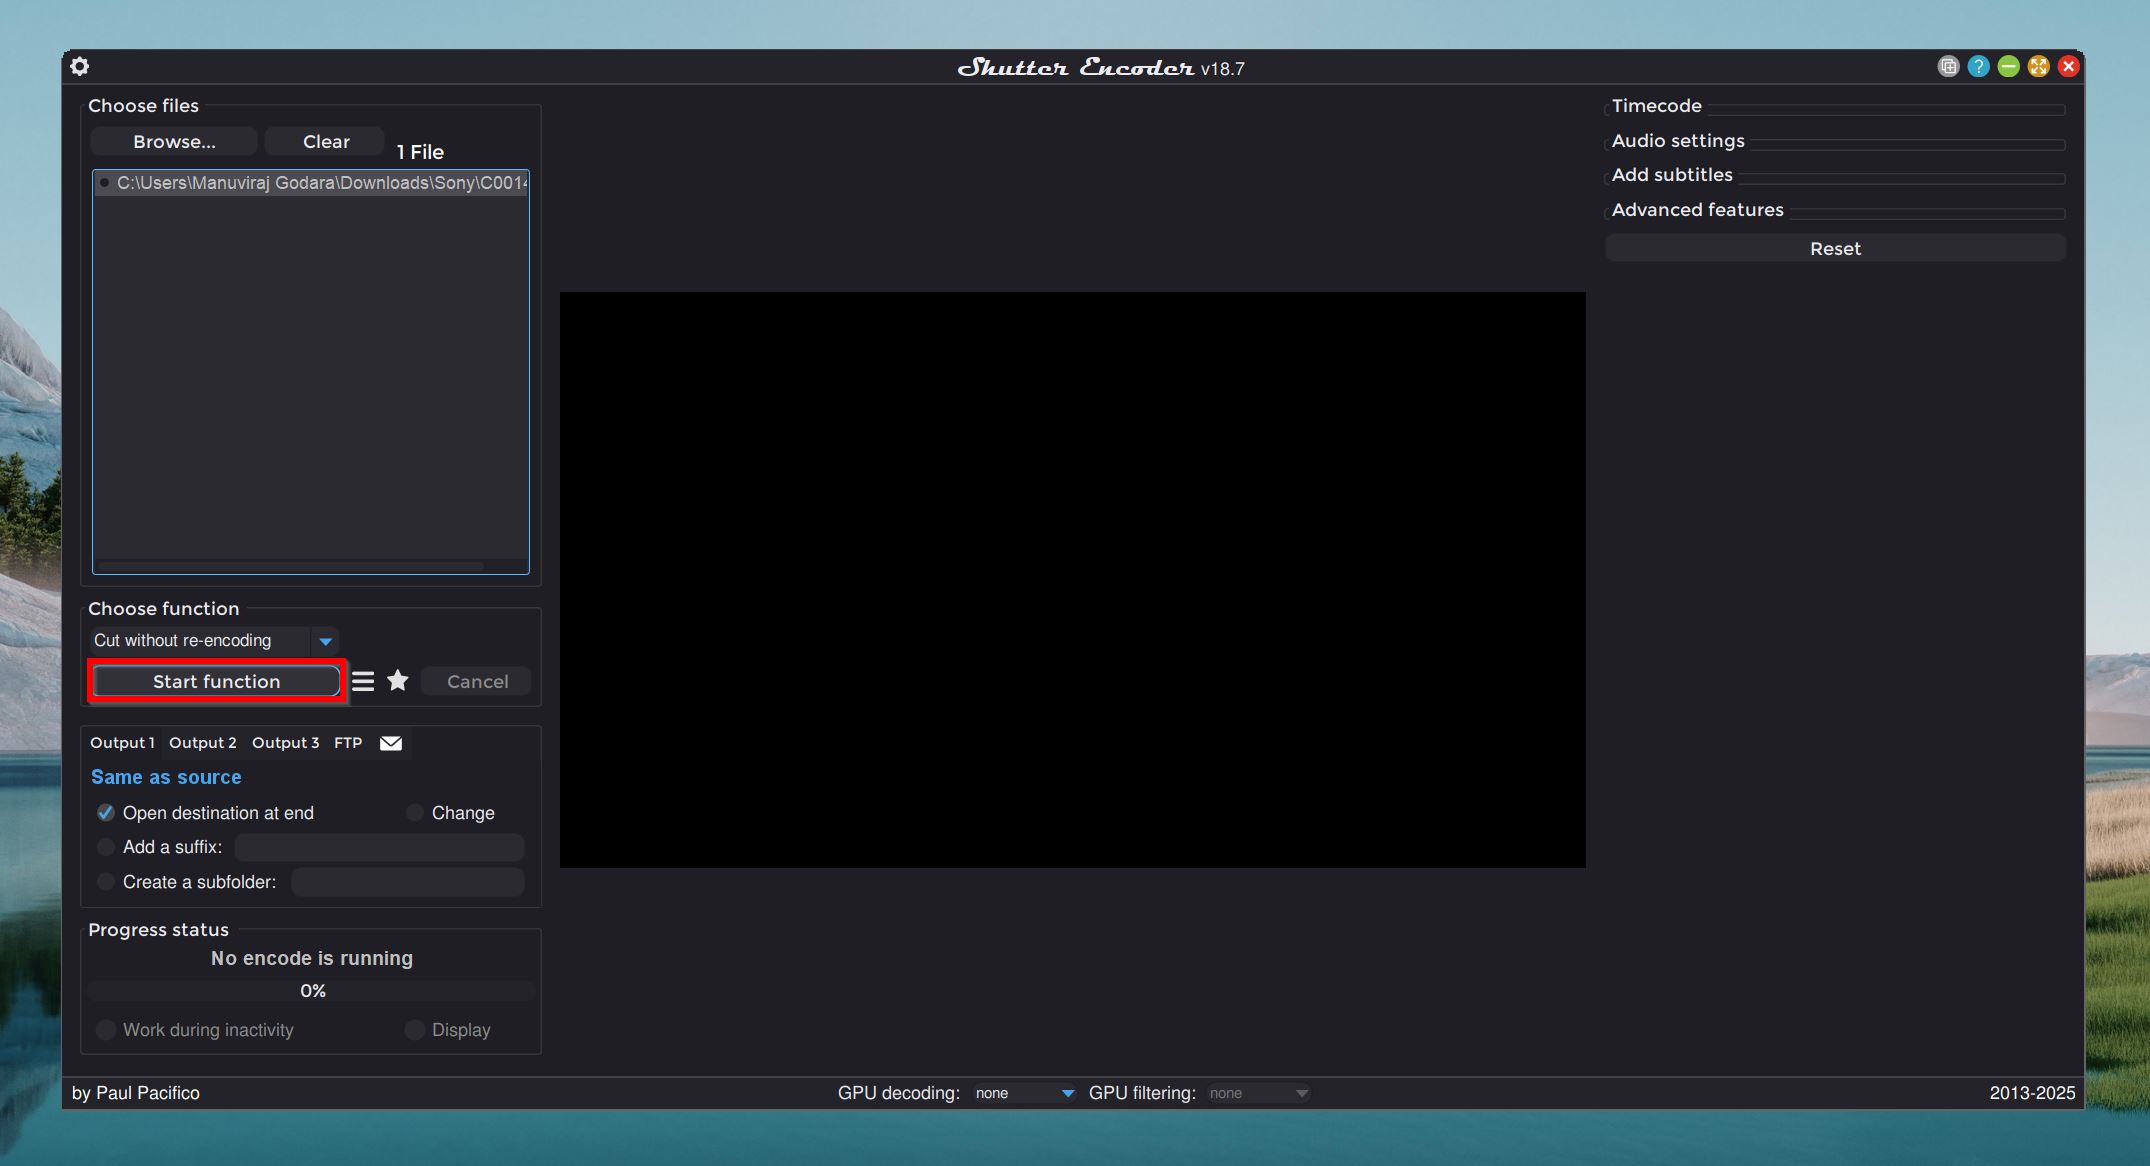The height and width of the screenshot is (1166, 2150).
Task: Switch to the Output 2 tab
Action: coord(201,742)
